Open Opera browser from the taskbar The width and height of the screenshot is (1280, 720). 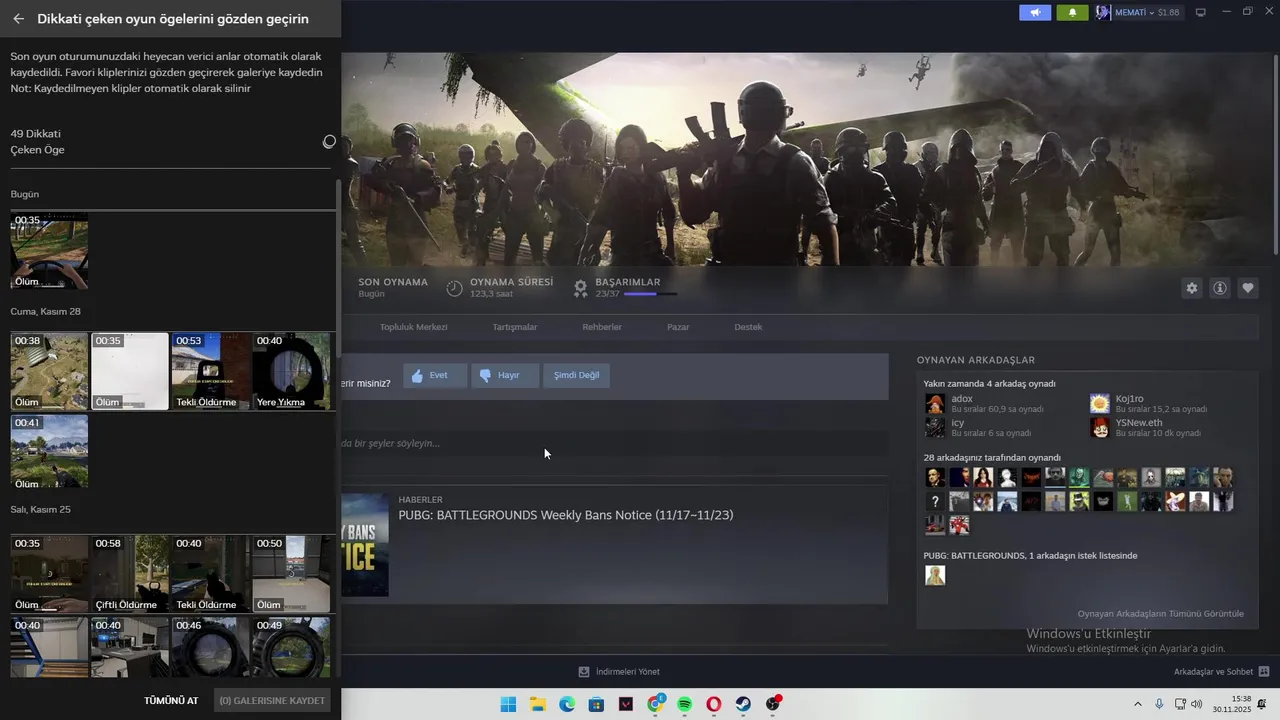[714, 704]
